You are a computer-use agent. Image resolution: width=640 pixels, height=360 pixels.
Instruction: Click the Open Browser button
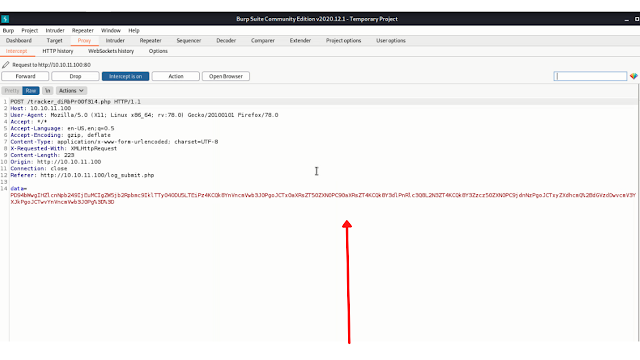pos(226,76)
